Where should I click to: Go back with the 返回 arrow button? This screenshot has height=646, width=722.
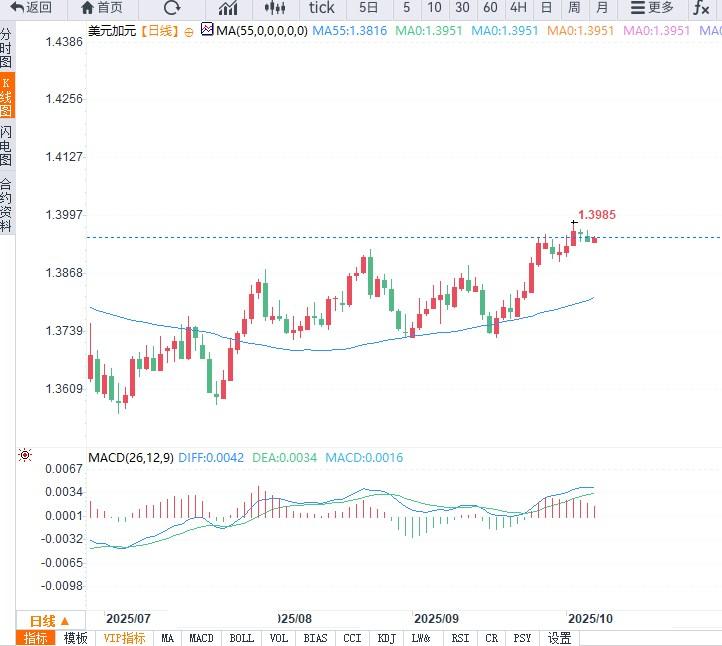[x=32, y=8]
